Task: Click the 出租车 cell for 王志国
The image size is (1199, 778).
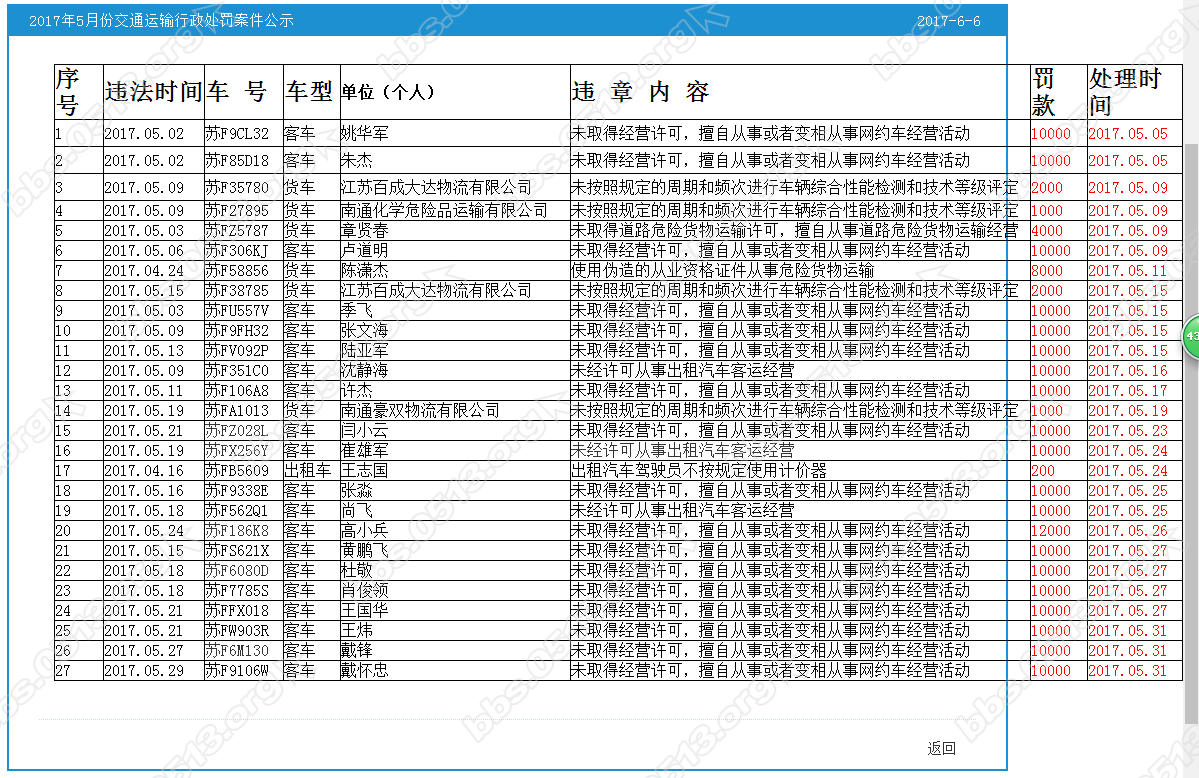Action: (307, 470)
